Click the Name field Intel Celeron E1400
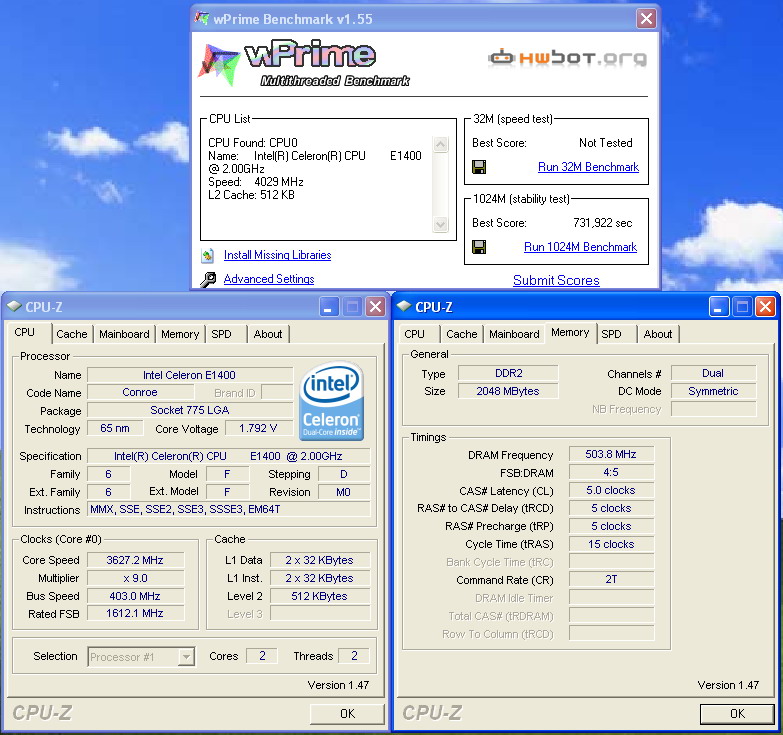Viewport: 783px width, 735px height. [190, 375]
